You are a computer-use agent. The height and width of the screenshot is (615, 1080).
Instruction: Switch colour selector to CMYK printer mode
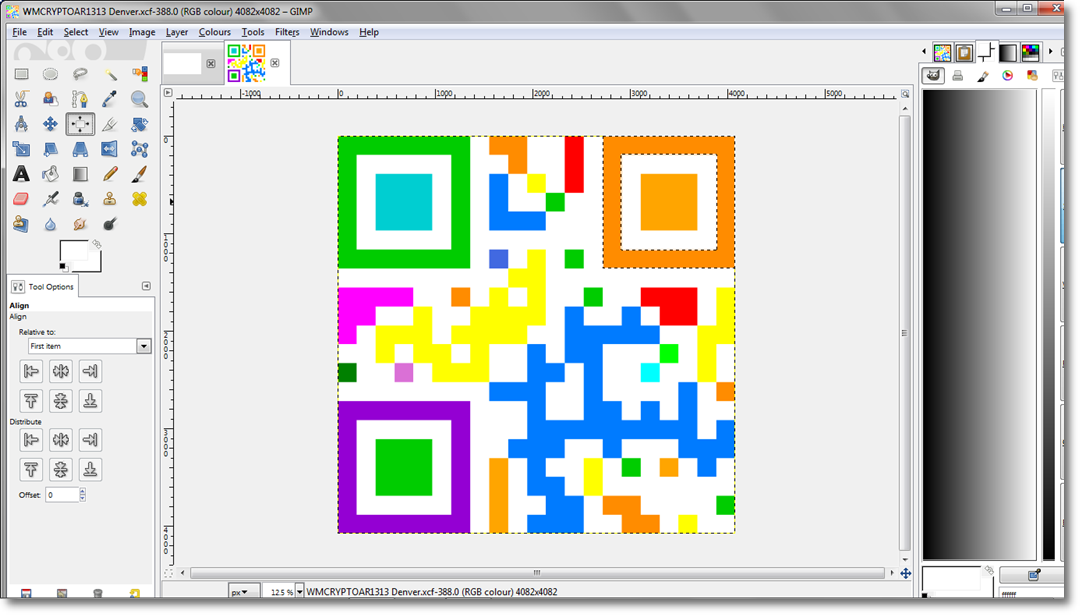coord(958,76)
